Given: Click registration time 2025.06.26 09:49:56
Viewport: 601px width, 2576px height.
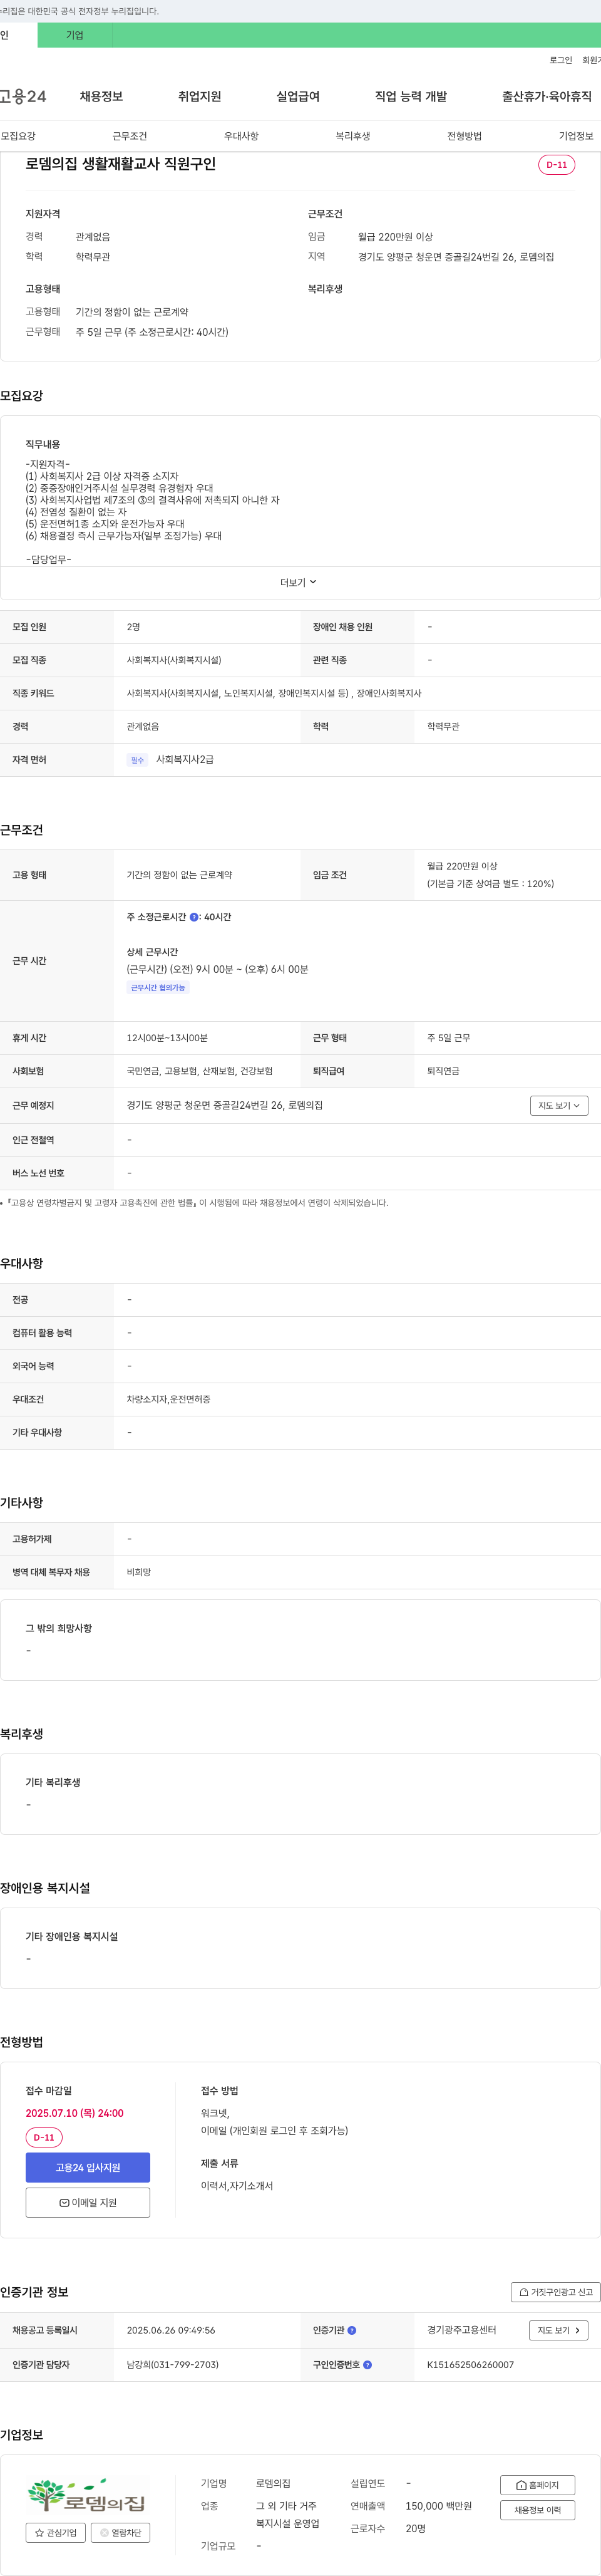Looking at the screenshot, I should click(171, 2330).
